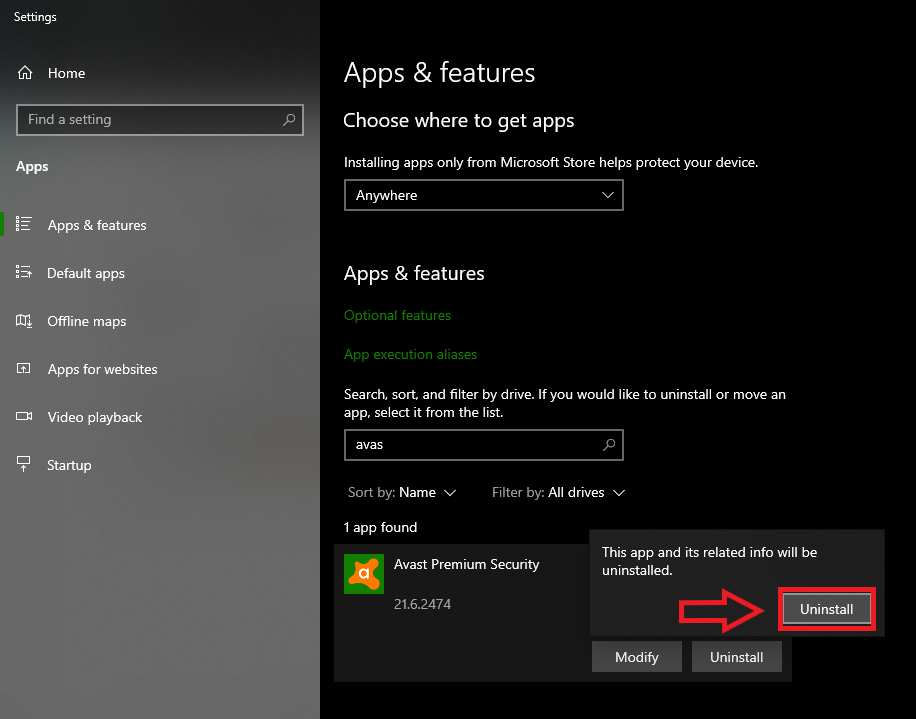Click the Default apps sidebar icon

(23, 272)
